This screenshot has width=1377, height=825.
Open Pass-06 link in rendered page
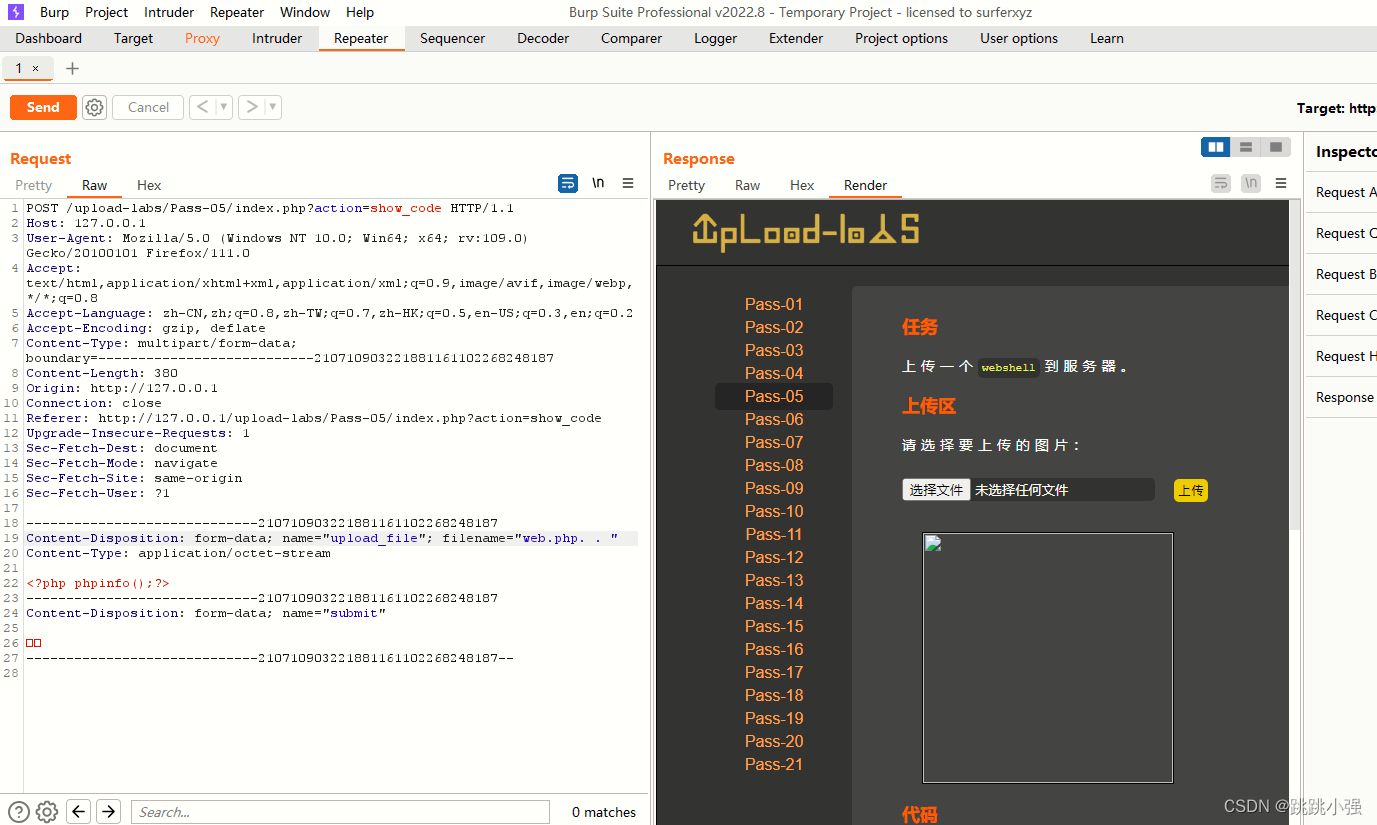point(774,419)
